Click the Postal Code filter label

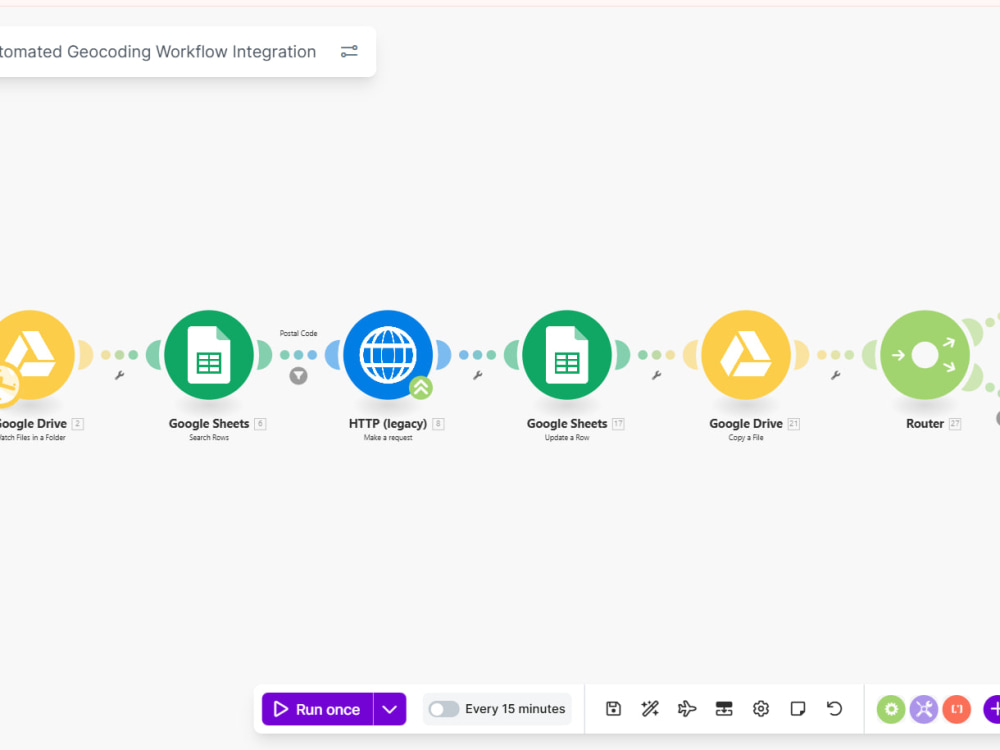click(x=298, y=333)
